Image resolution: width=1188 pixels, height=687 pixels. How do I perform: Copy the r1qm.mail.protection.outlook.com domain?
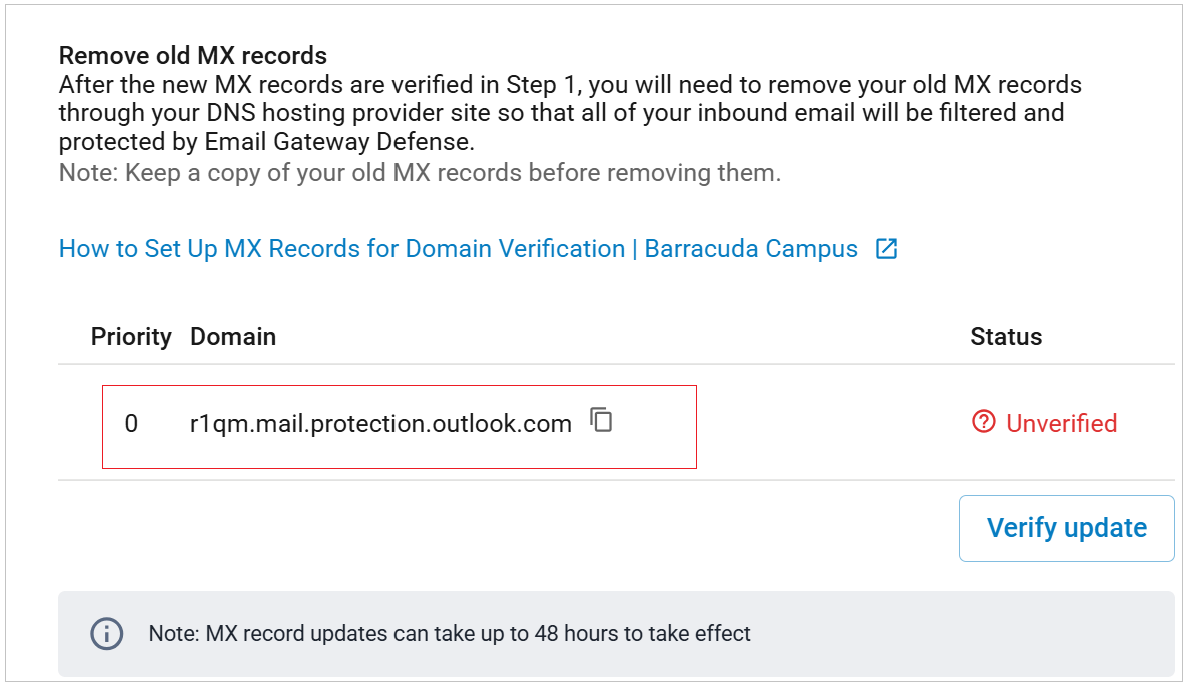(601, 420)
